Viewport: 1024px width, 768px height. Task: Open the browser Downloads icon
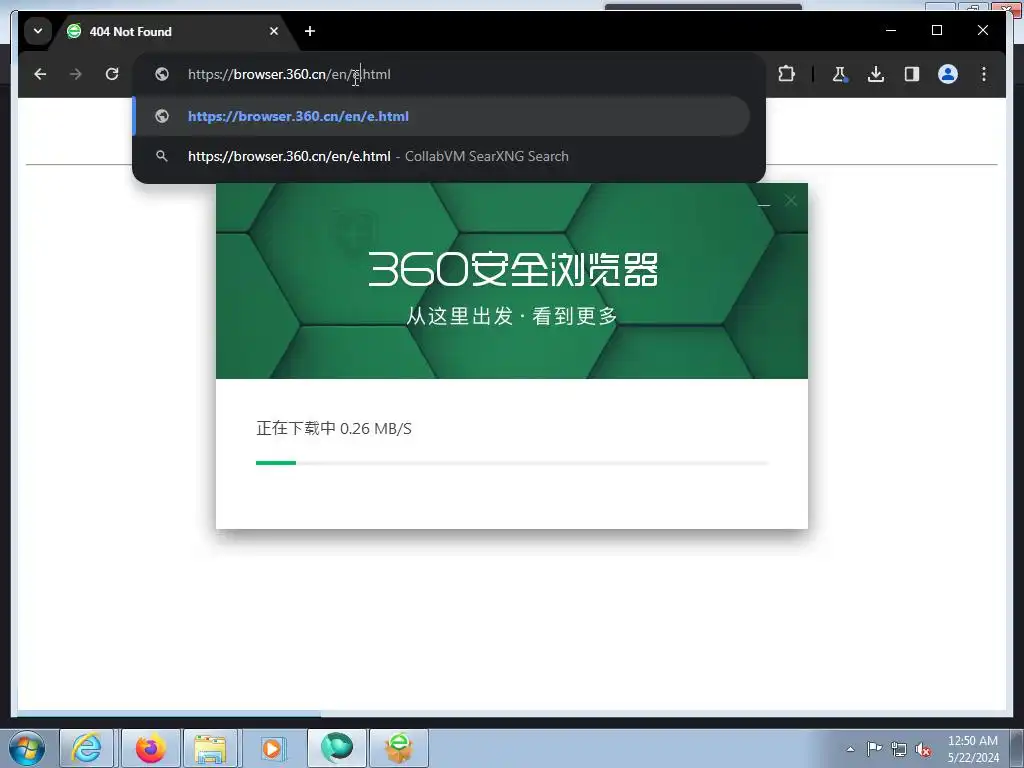[x=876, y=74]
